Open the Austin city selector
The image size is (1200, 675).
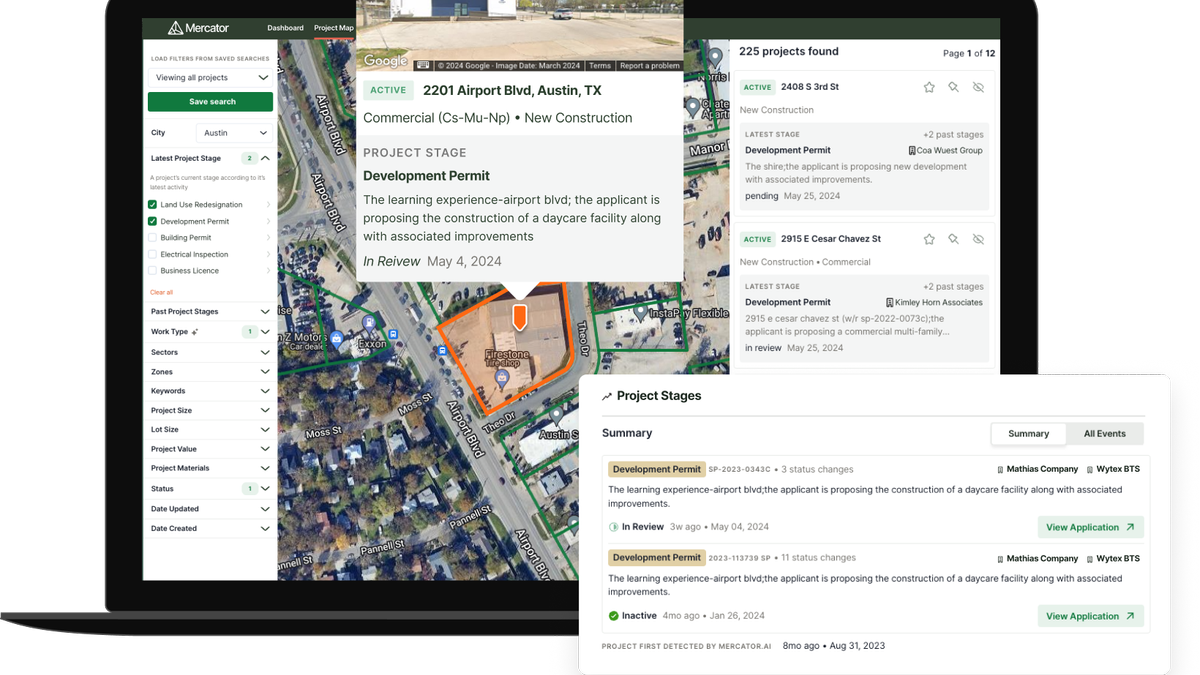234,132
